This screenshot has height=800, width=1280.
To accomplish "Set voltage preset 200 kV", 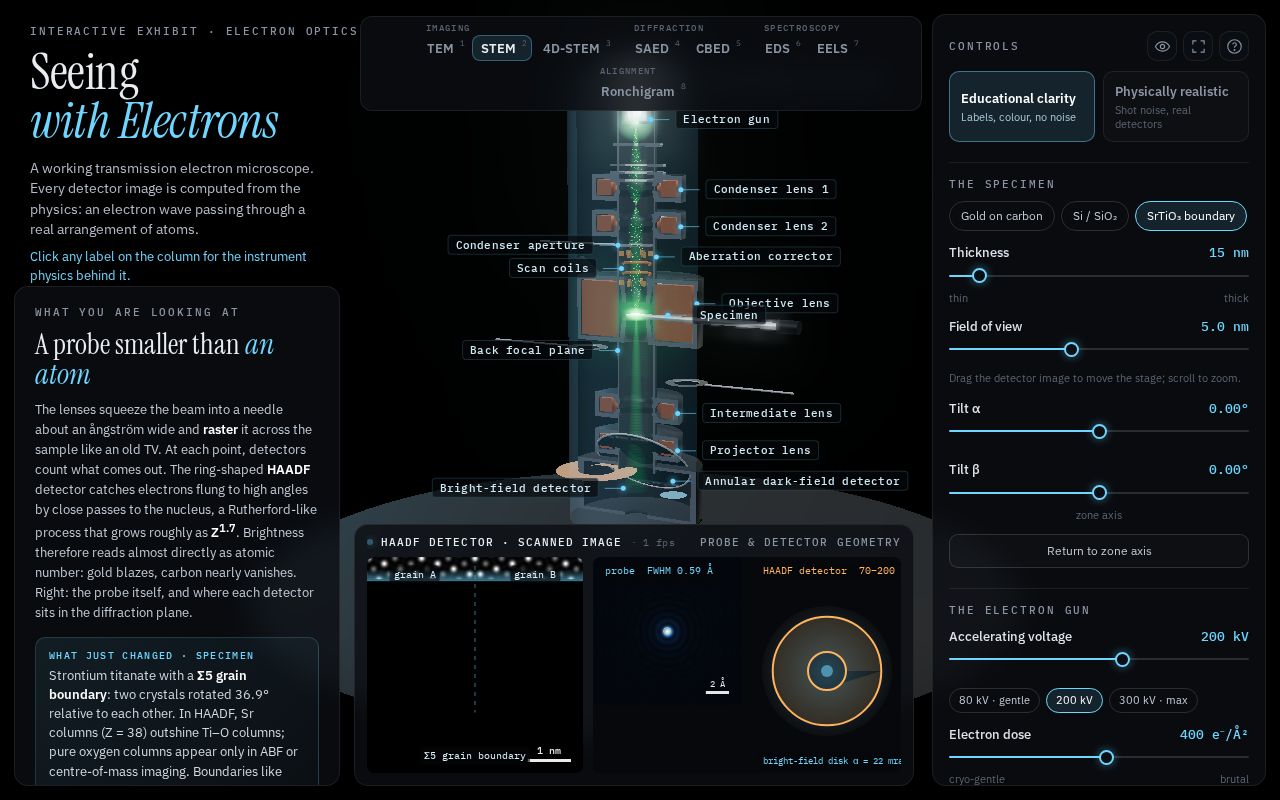I will tap(1074, 700).
